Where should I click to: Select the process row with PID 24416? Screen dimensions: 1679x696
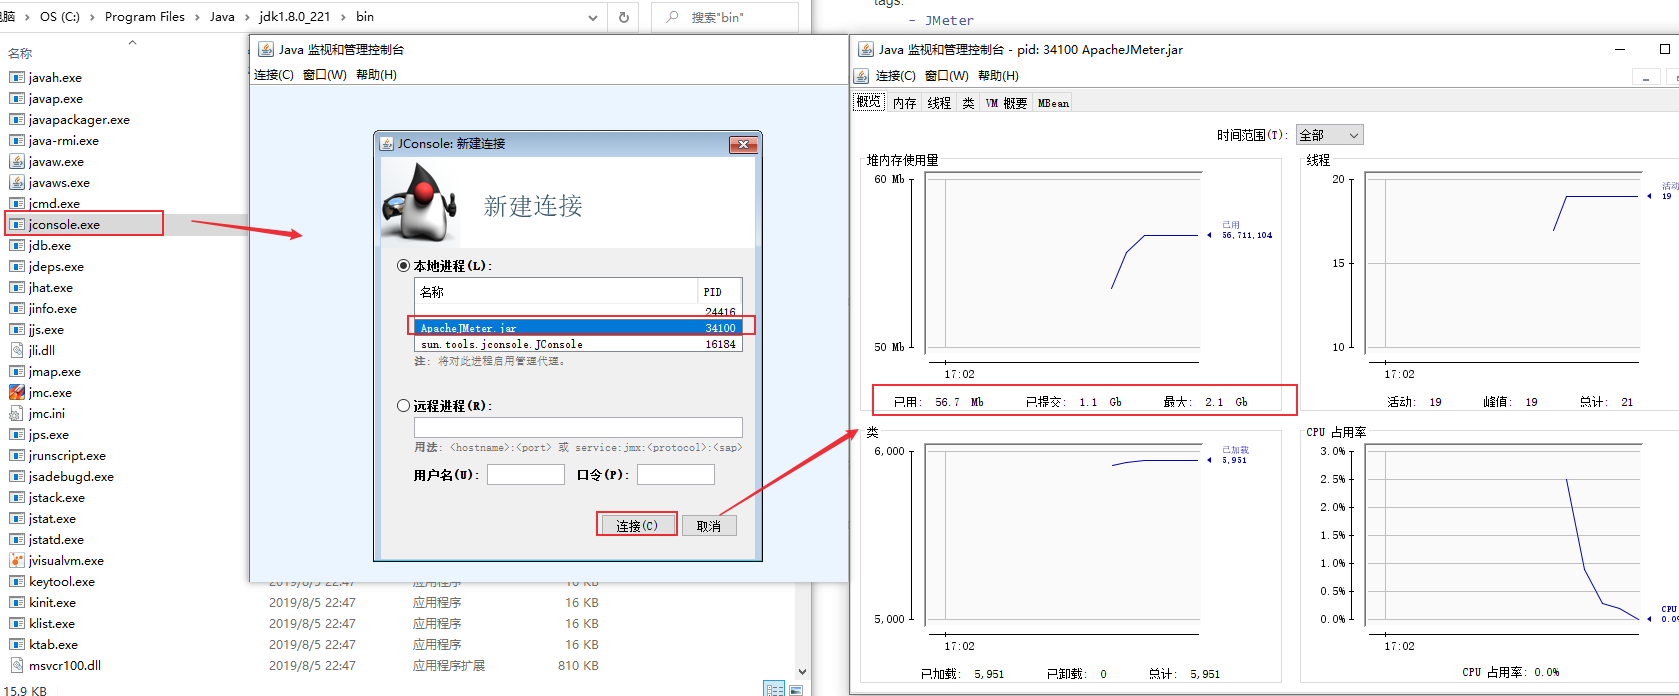coord(578,311)
